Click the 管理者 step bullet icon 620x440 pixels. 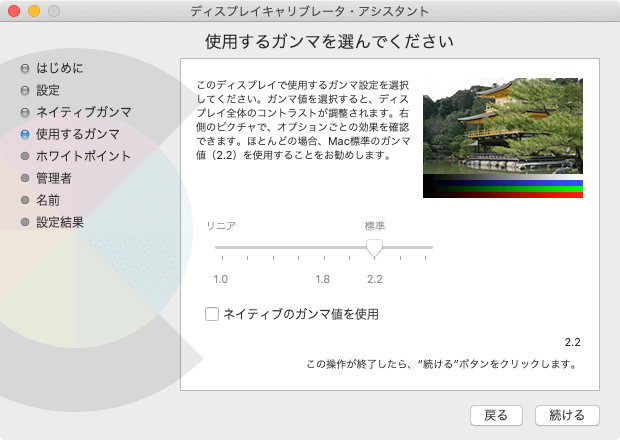pos(25,178)
